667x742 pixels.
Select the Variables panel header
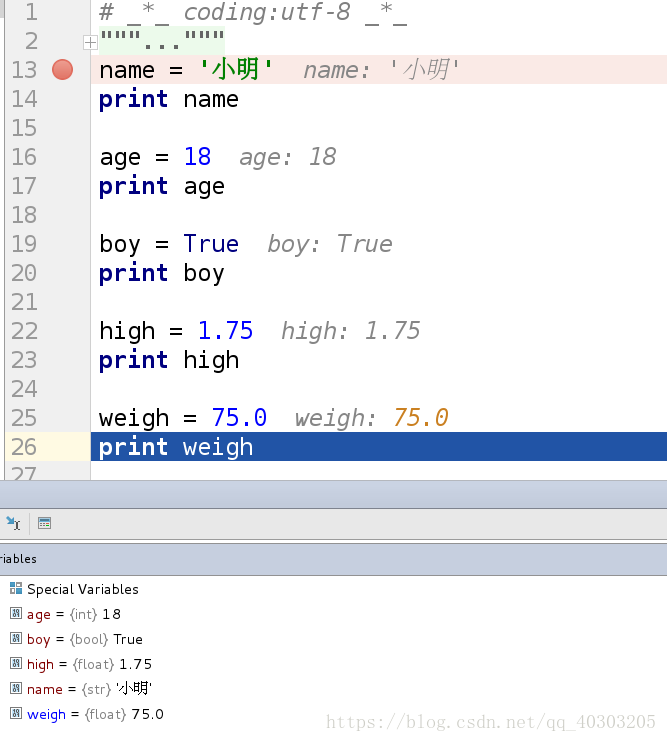(x=18, y=559)
